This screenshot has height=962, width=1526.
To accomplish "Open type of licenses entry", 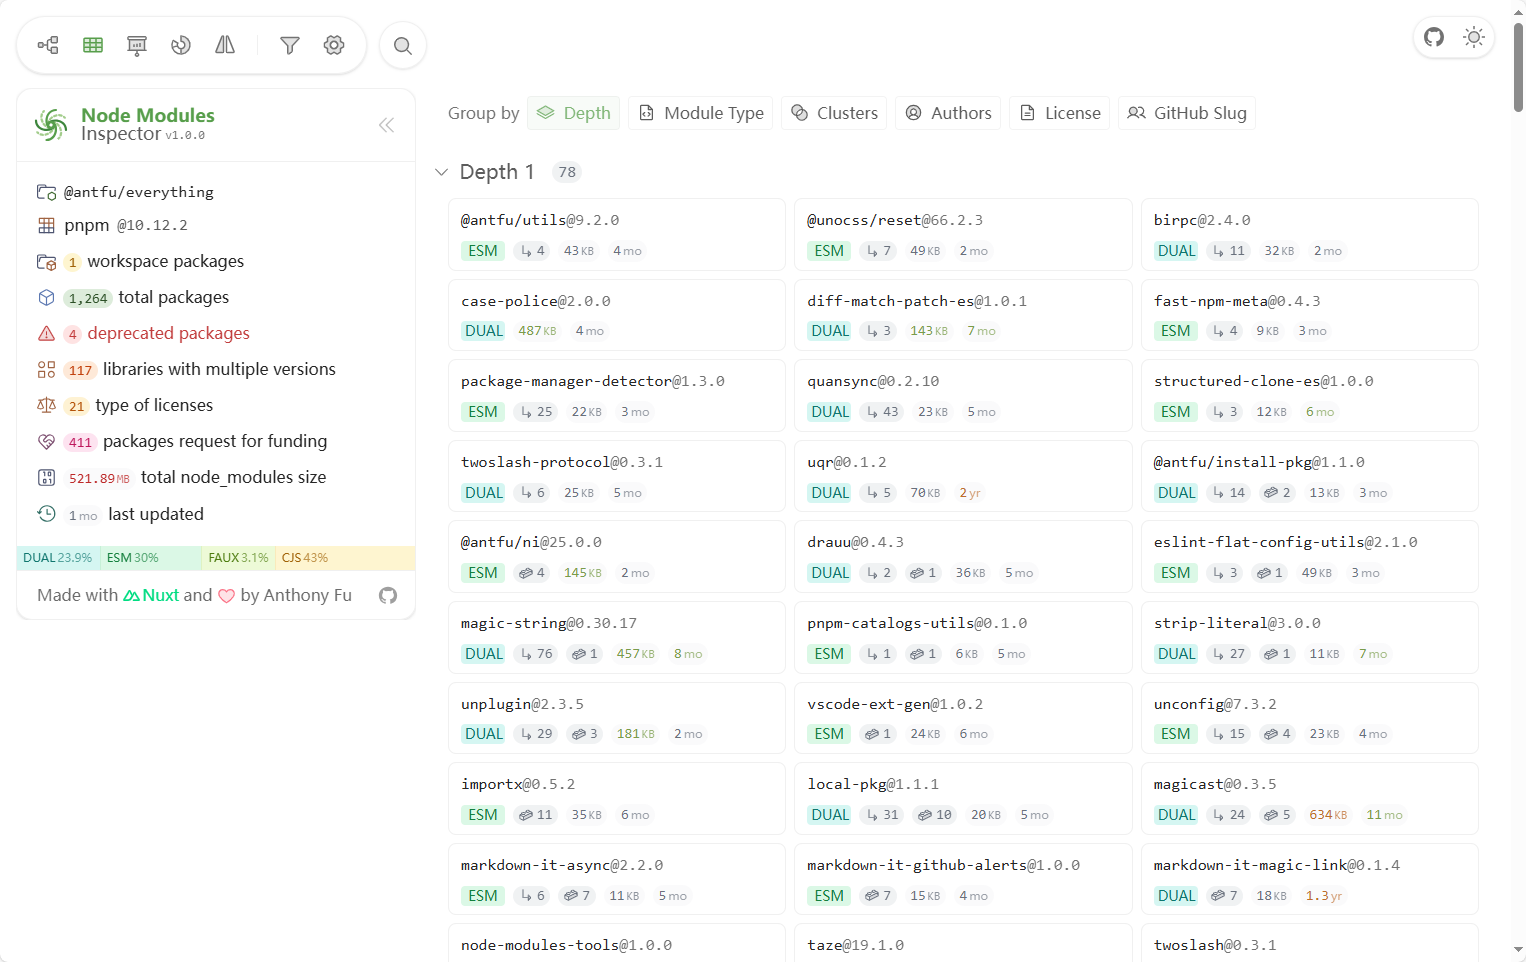I will click(x=125, y=405).
